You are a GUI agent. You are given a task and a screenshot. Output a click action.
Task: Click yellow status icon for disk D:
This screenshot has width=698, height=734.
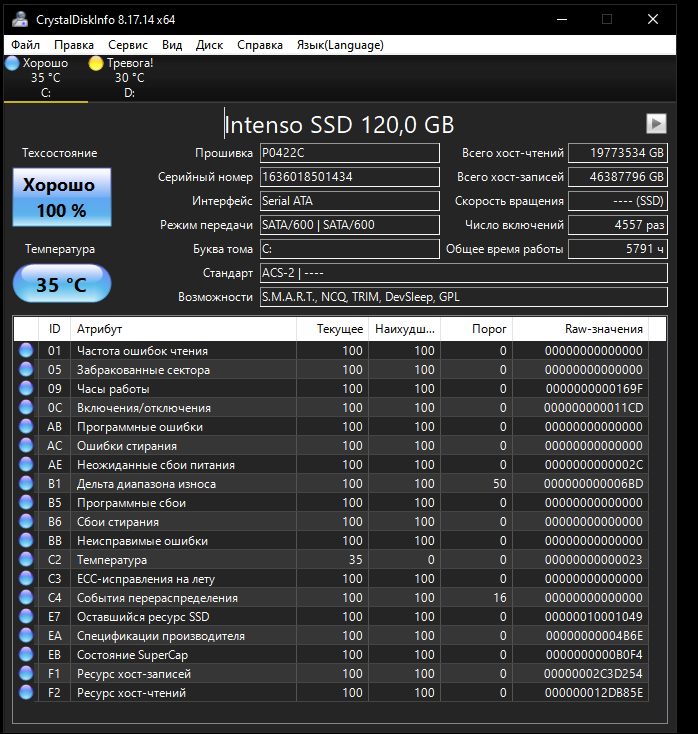click(96, 63)
